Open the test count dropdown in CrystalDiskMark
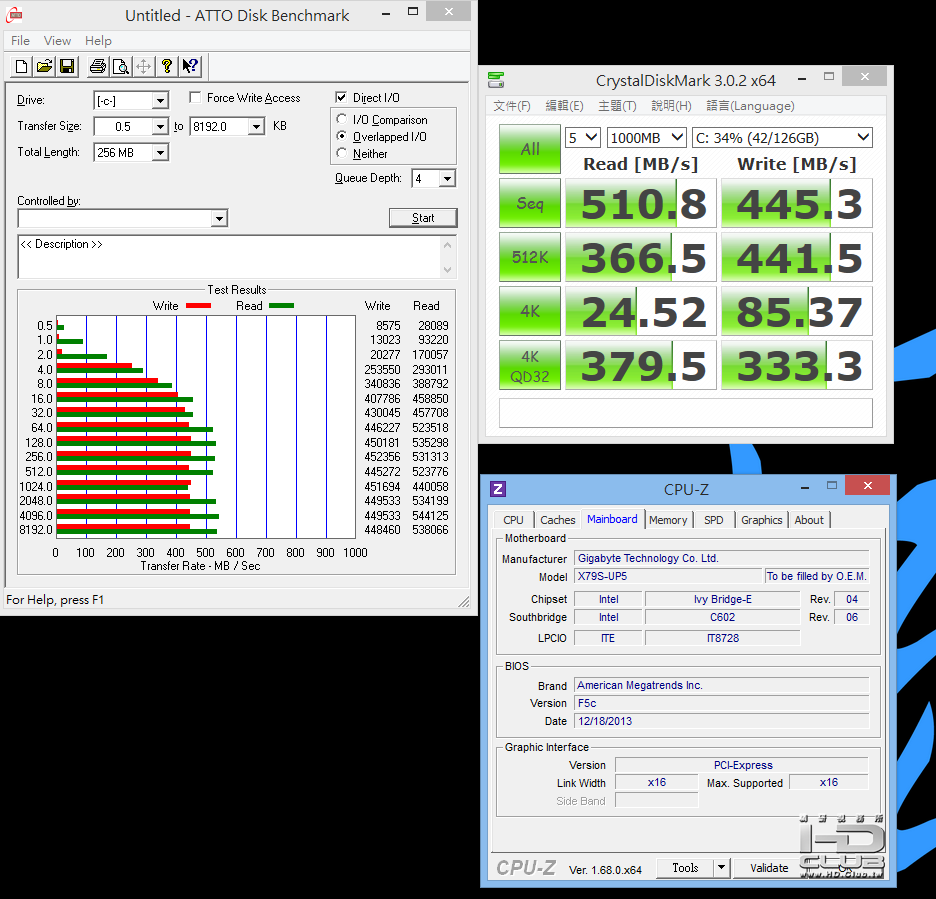The width and height of the screenshot is (936, 899). point(583,138)
